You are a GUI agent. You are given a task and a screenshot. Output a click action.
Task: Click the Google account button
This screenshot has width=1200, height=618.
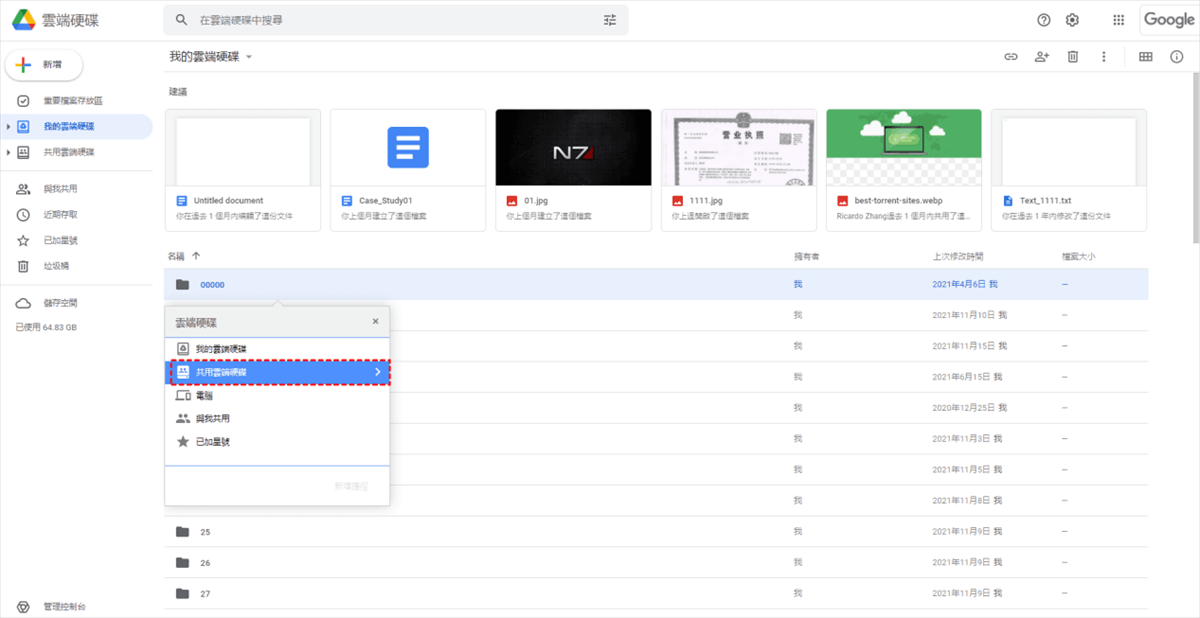pyautogui.click(x=1169, y=20)
